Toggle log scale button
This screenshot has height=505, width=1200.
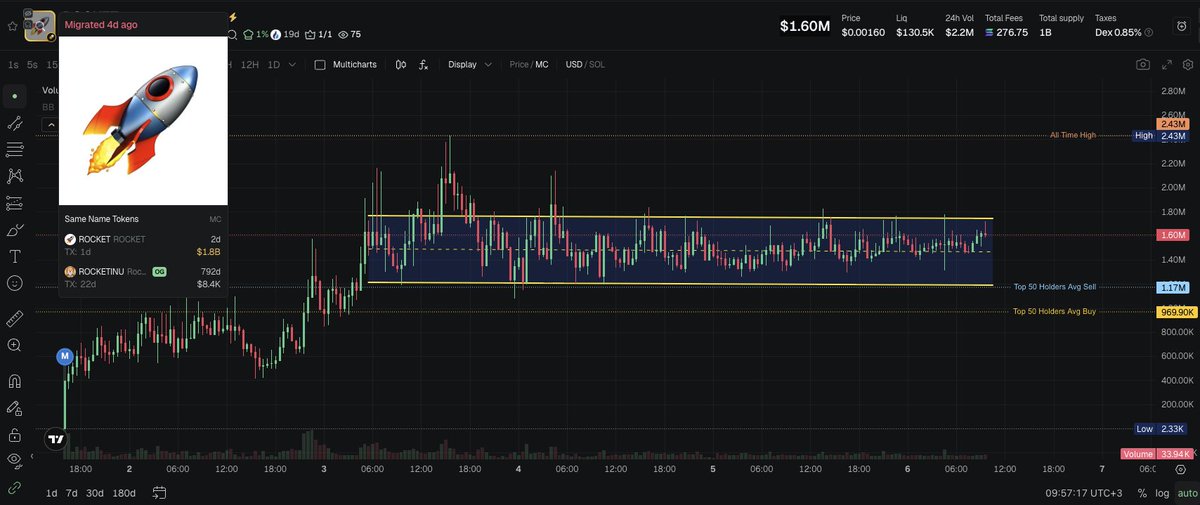click(1160, 493)
